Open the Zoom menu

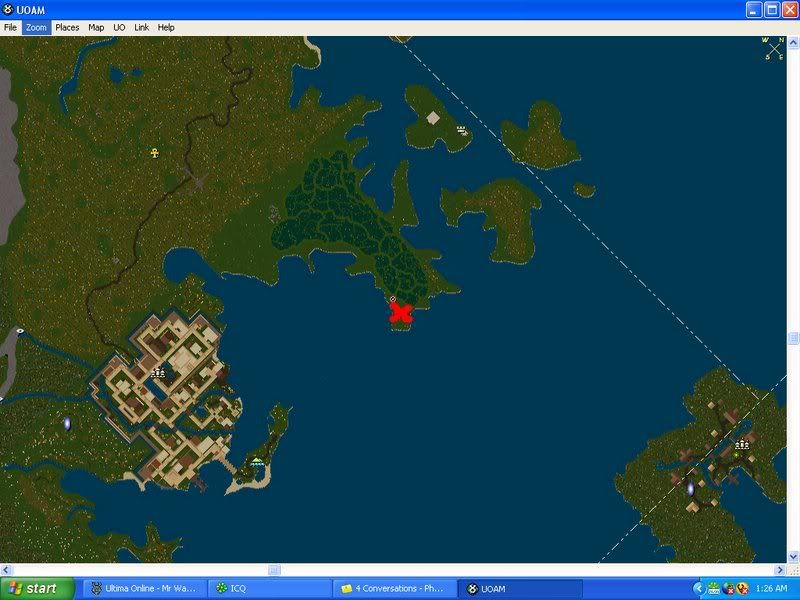coord(36,28)
